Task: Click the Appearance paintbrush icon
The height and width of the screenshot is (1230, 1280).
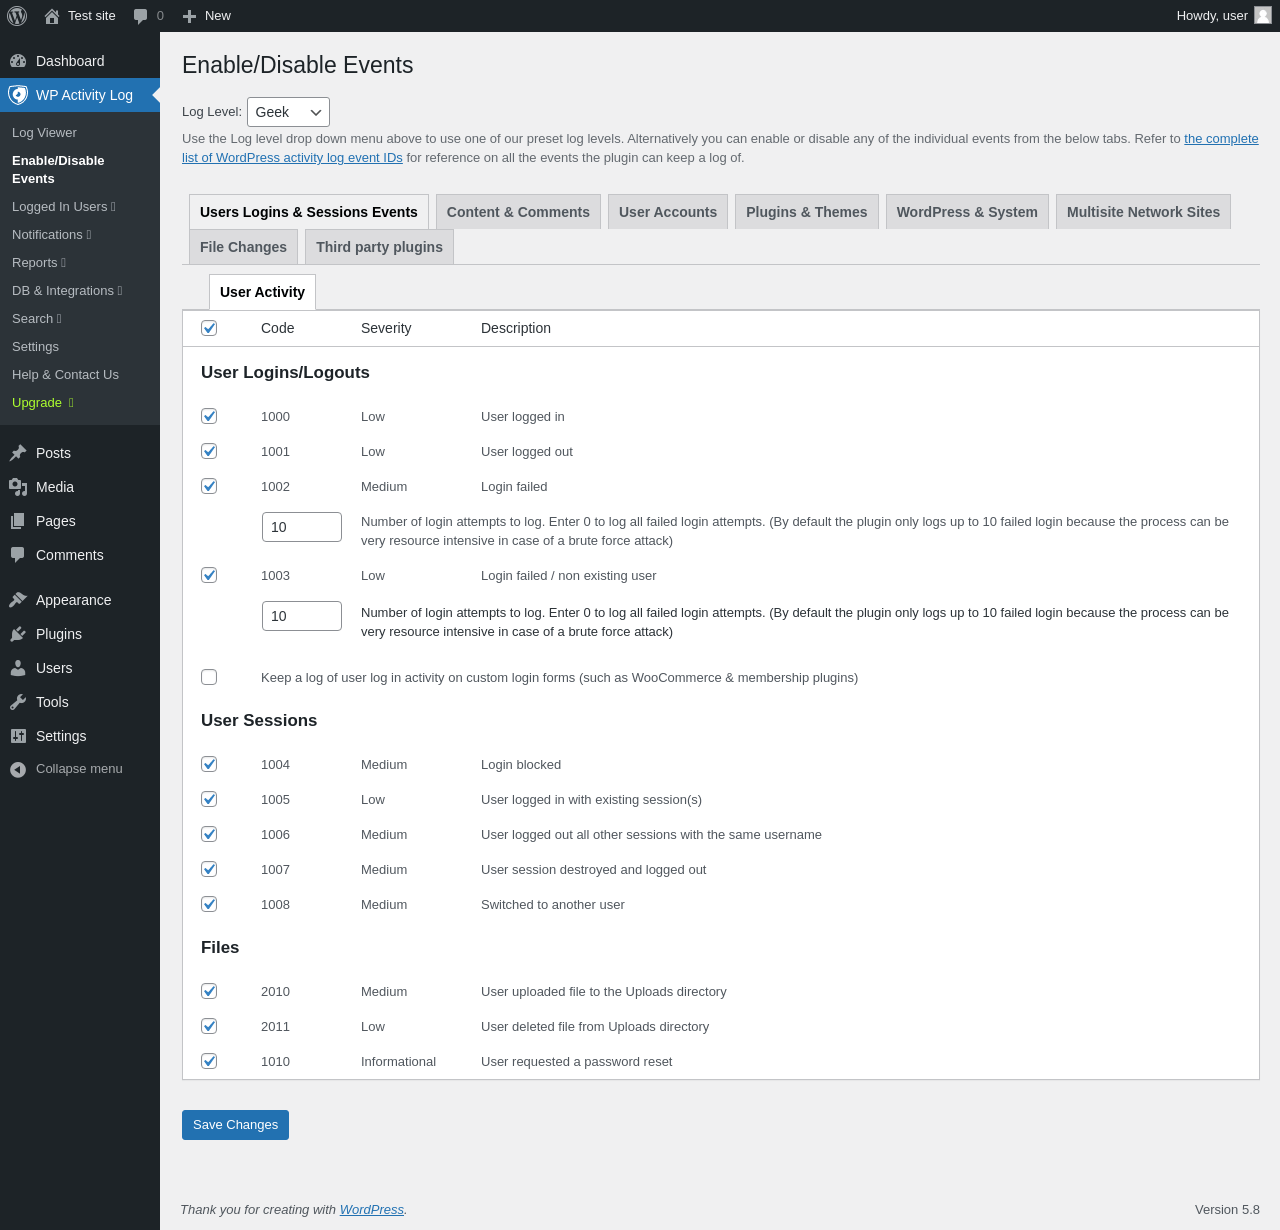Action: pos(18,600)
